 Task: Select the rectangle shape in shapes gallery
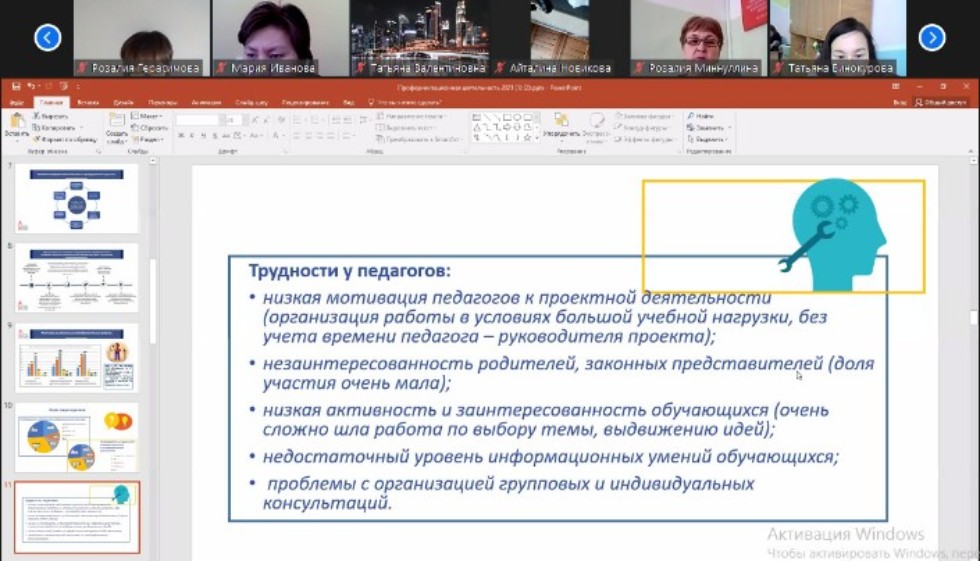pyautogui.click(x=508, y=117)
